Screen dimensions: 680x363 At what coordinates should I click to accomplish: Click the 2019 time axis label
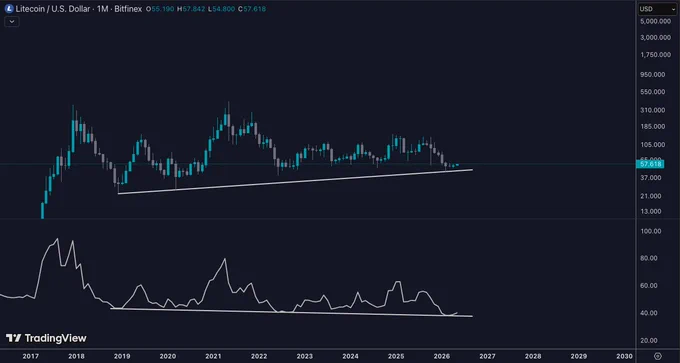pyautogui.click(x=122, y=356)
